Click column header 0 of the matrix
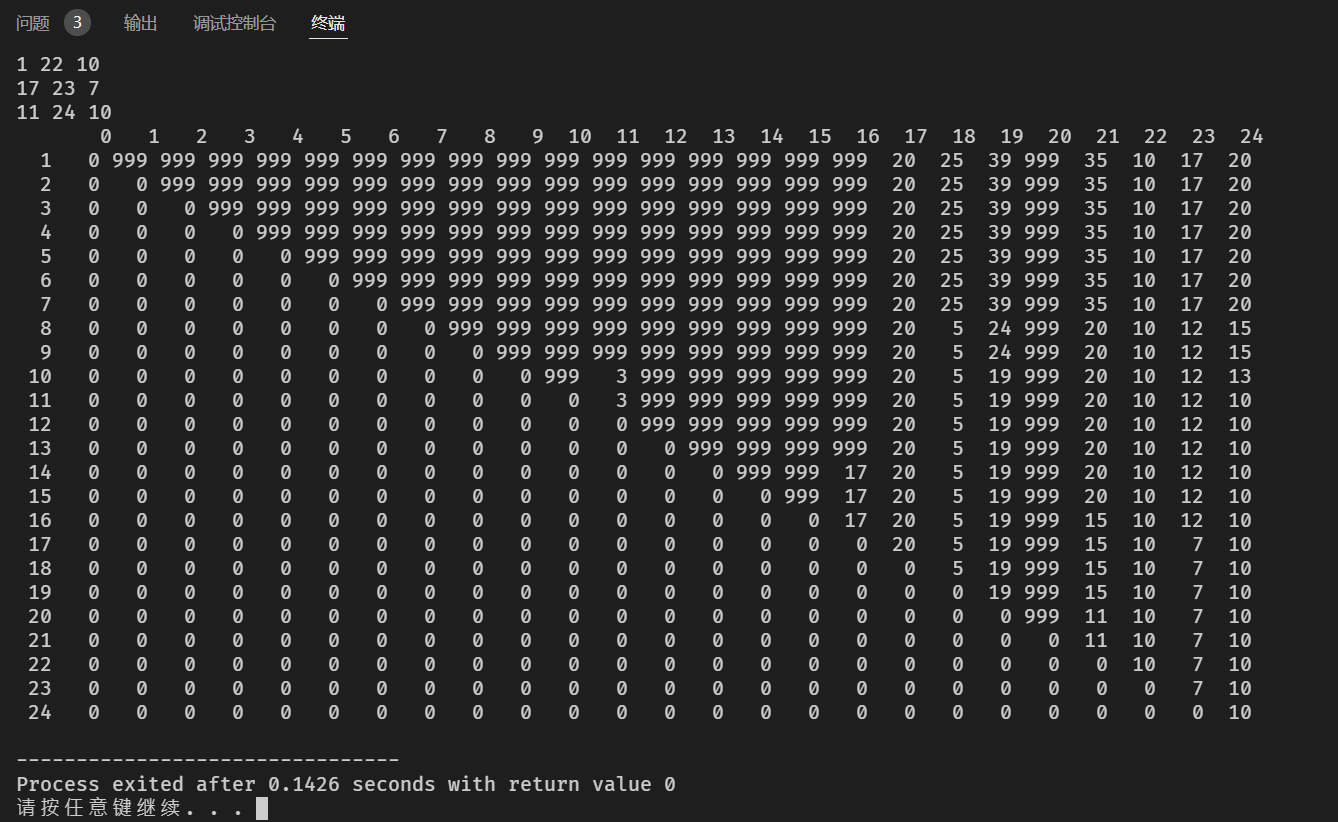 coord(106,137)
